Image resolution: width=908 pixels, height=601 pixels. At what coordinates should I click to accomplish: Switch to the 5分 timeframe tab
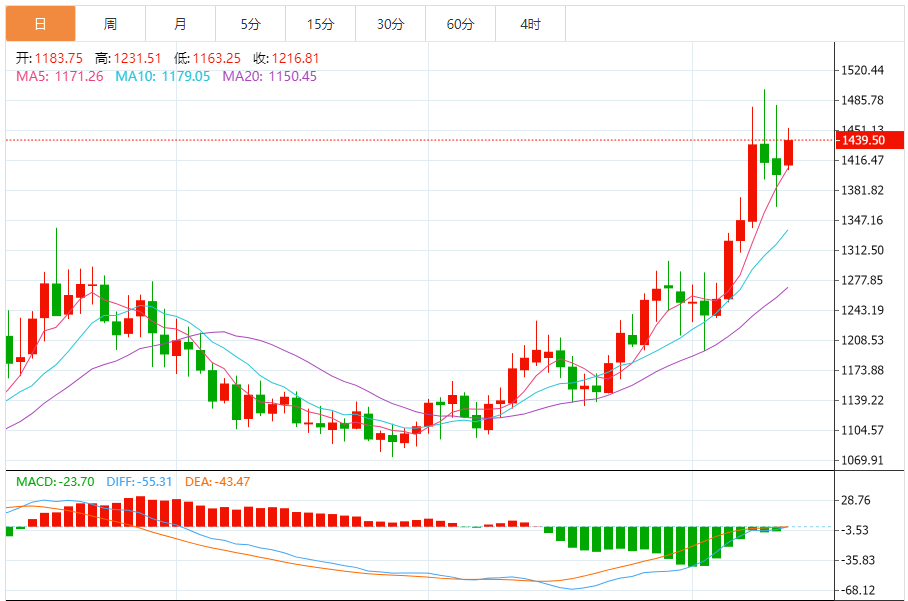tap(250, 23)
